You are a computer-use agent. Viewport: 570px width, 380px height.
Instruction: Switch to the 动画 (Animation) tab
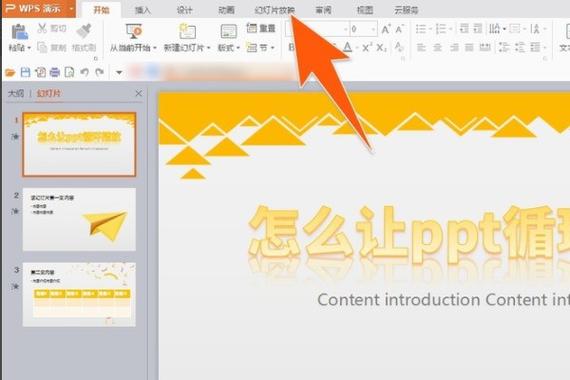coord(226,10)
